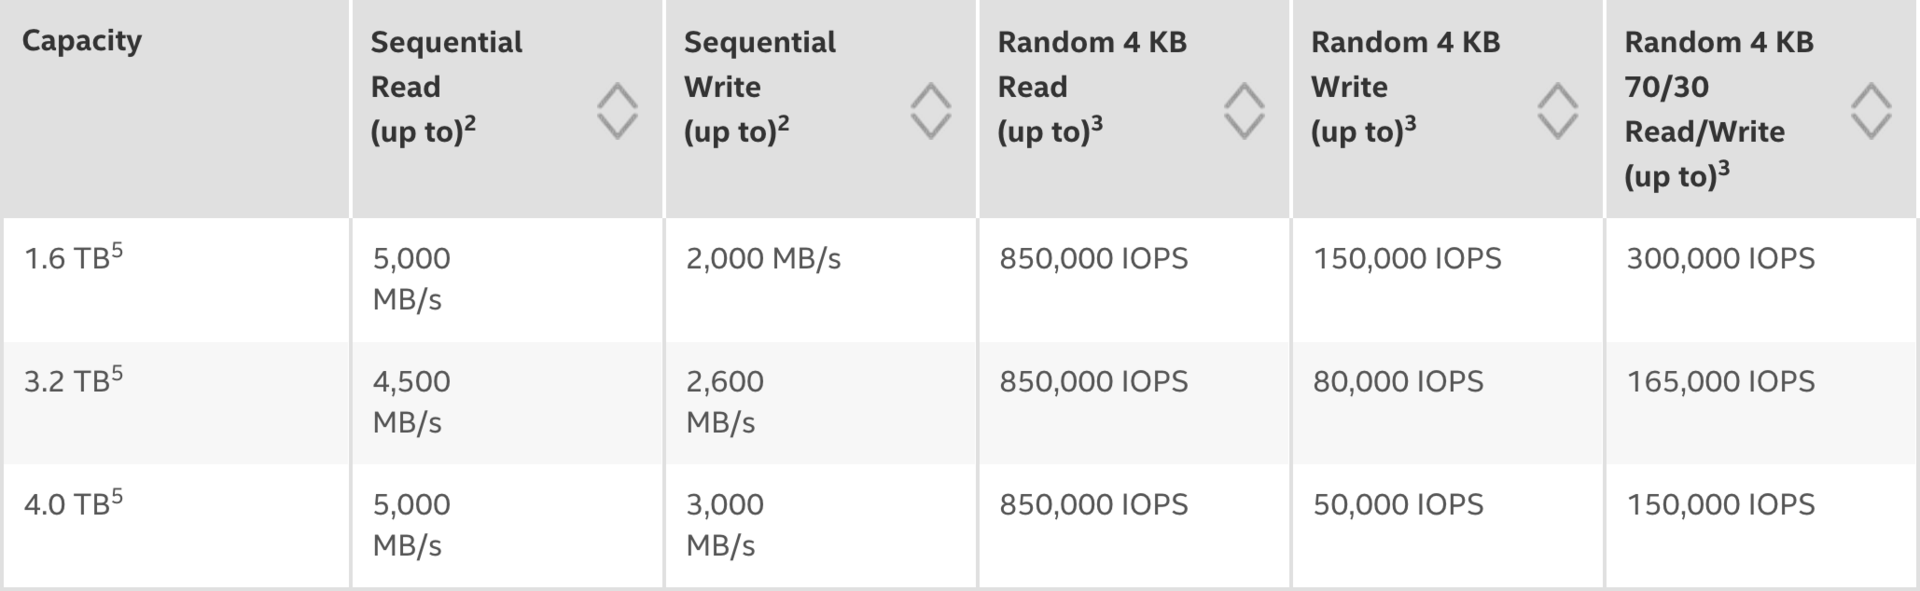Expand sort chevron on Sequential Write header
1920x591 pixels.
930,108
